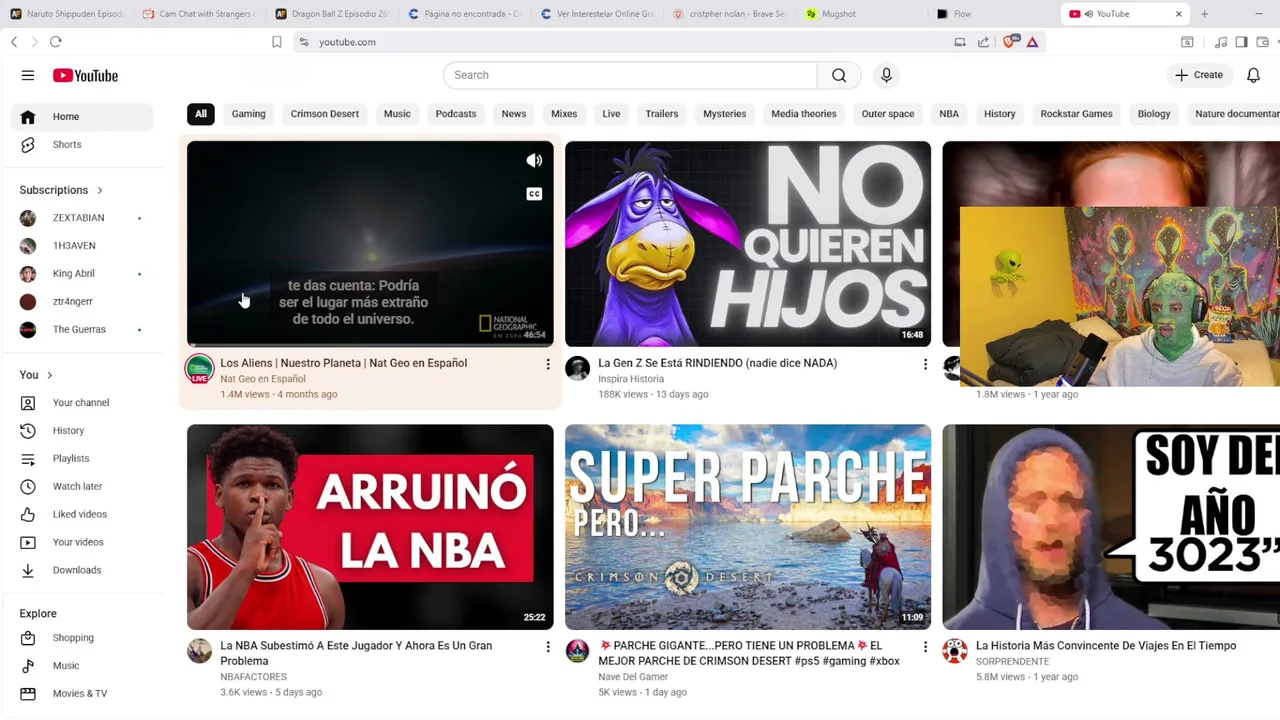Reload the page with refresh icon

tap(56, 42)
